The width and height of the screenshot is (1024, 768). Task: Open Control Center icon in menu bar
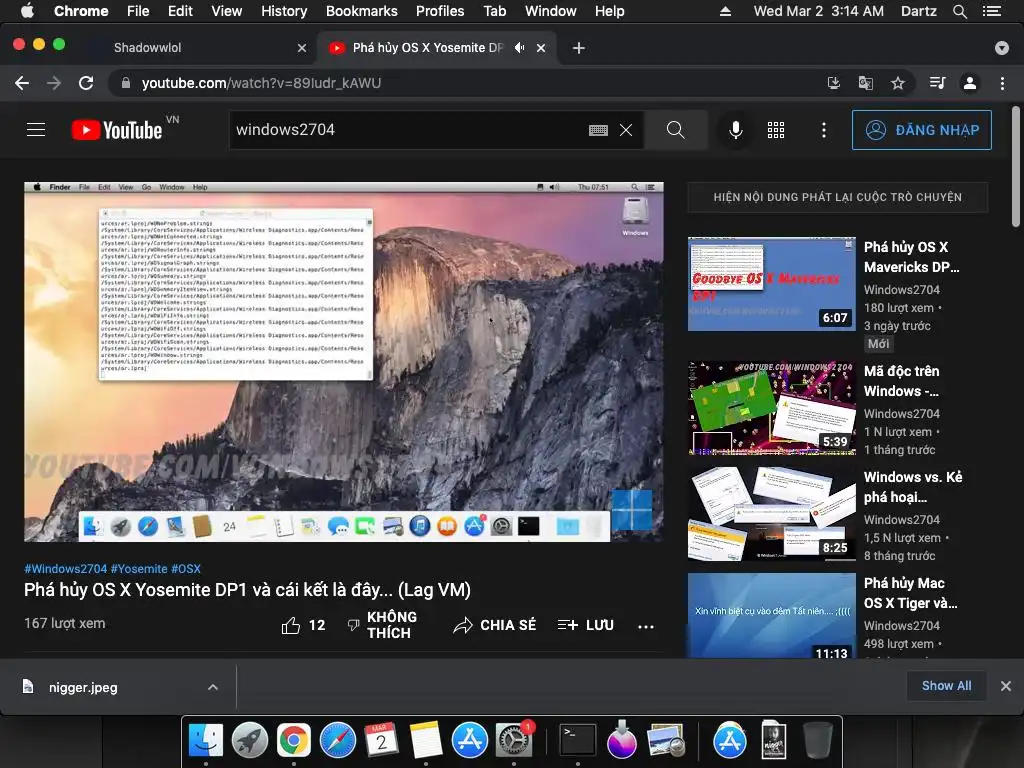991,11
